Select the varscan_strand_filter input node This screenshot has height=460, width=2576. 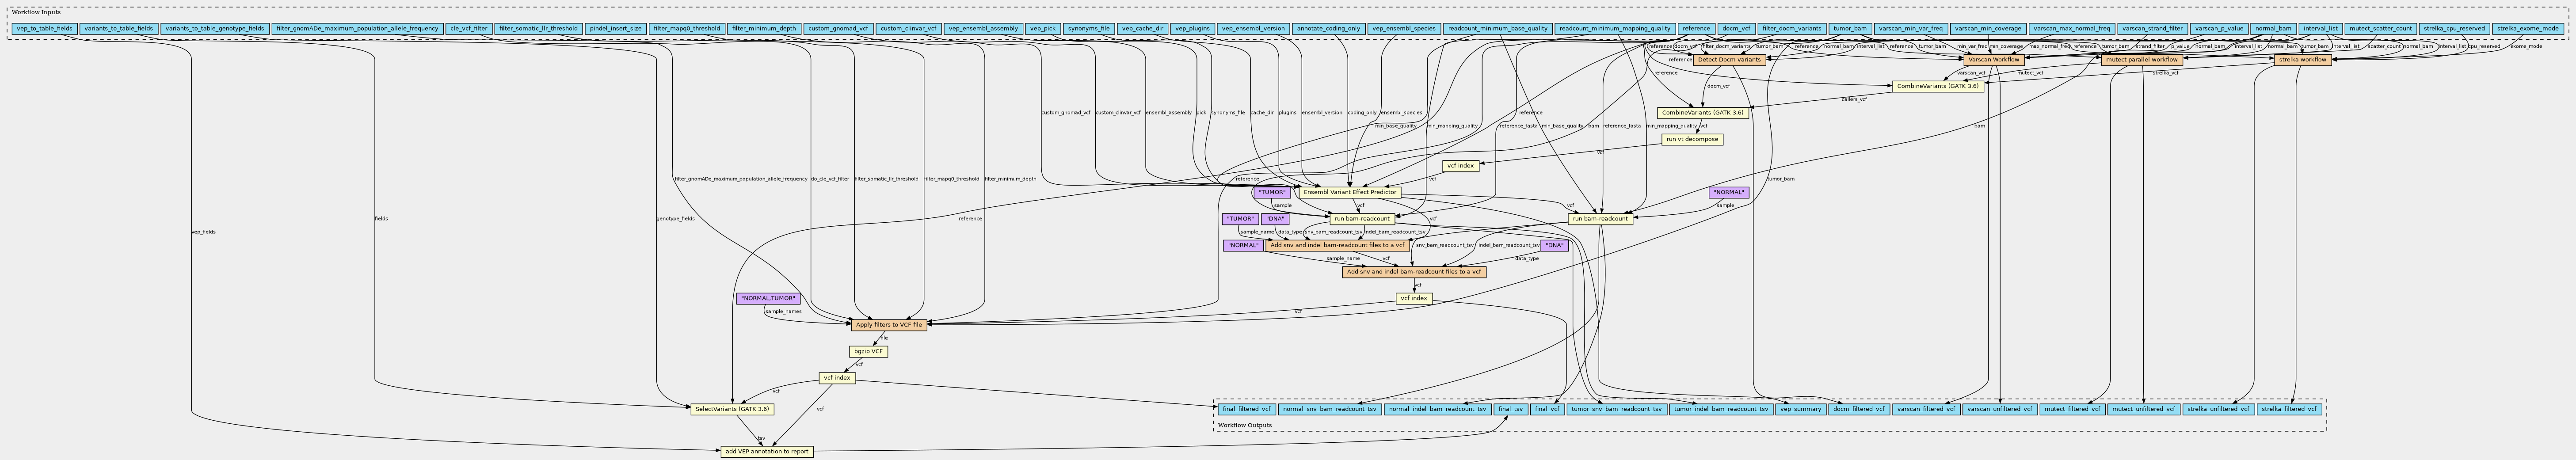[x=2152, y=29]
